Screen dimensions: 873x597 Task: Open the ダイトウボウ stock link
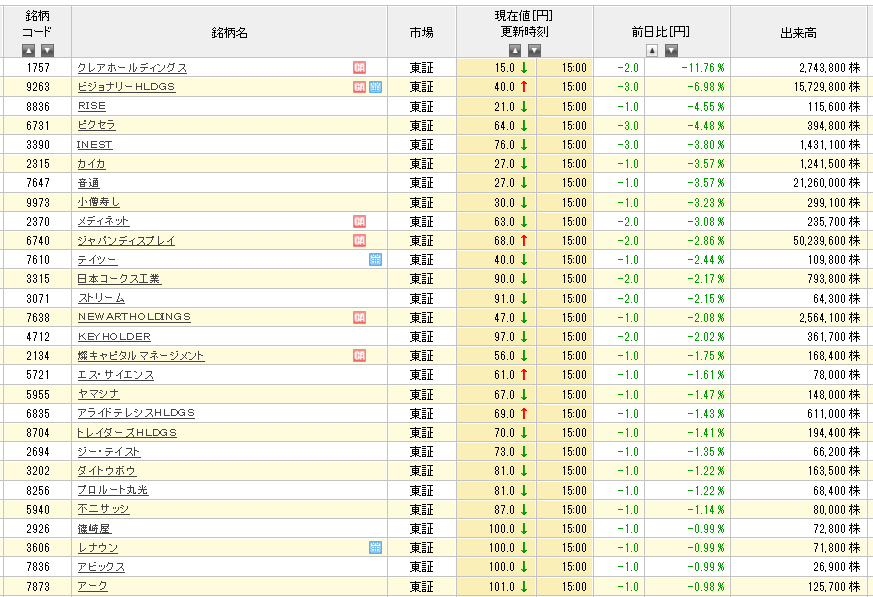click(x=106, y=471)
